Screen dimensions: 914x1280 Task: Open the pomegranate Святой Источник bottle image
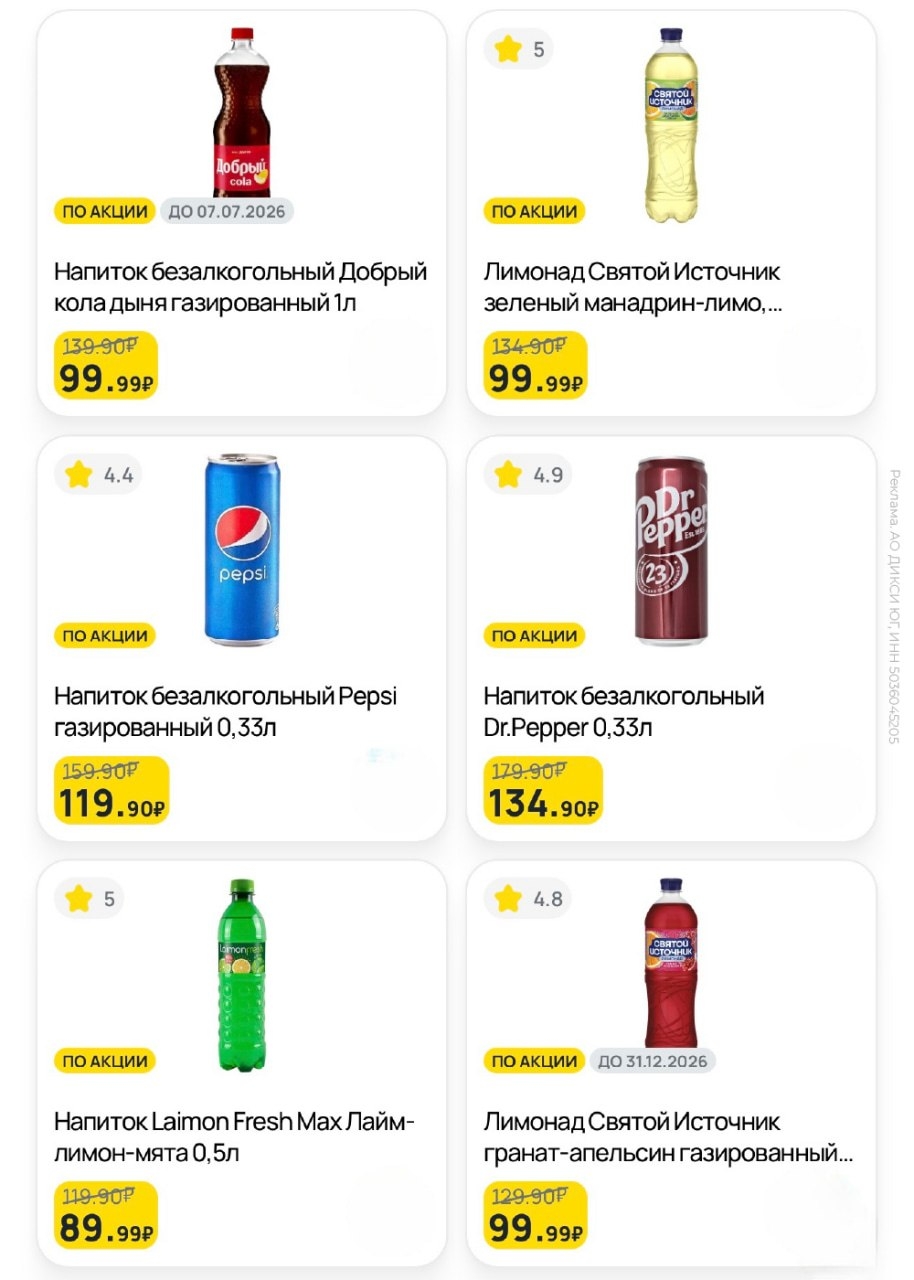coord(671,962)
